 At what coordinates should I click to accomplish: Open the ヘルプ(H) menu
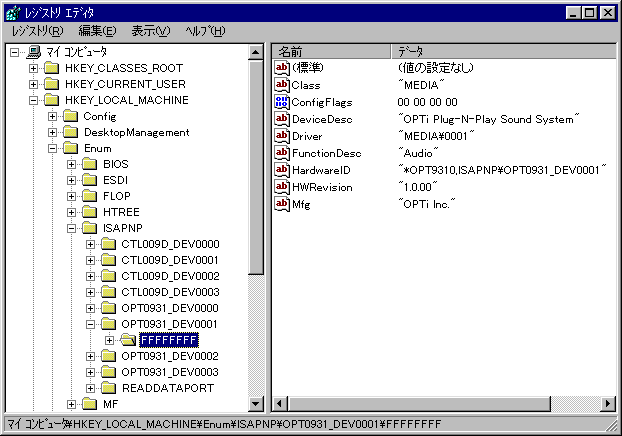pyautogui.click(x=205, y=31)
